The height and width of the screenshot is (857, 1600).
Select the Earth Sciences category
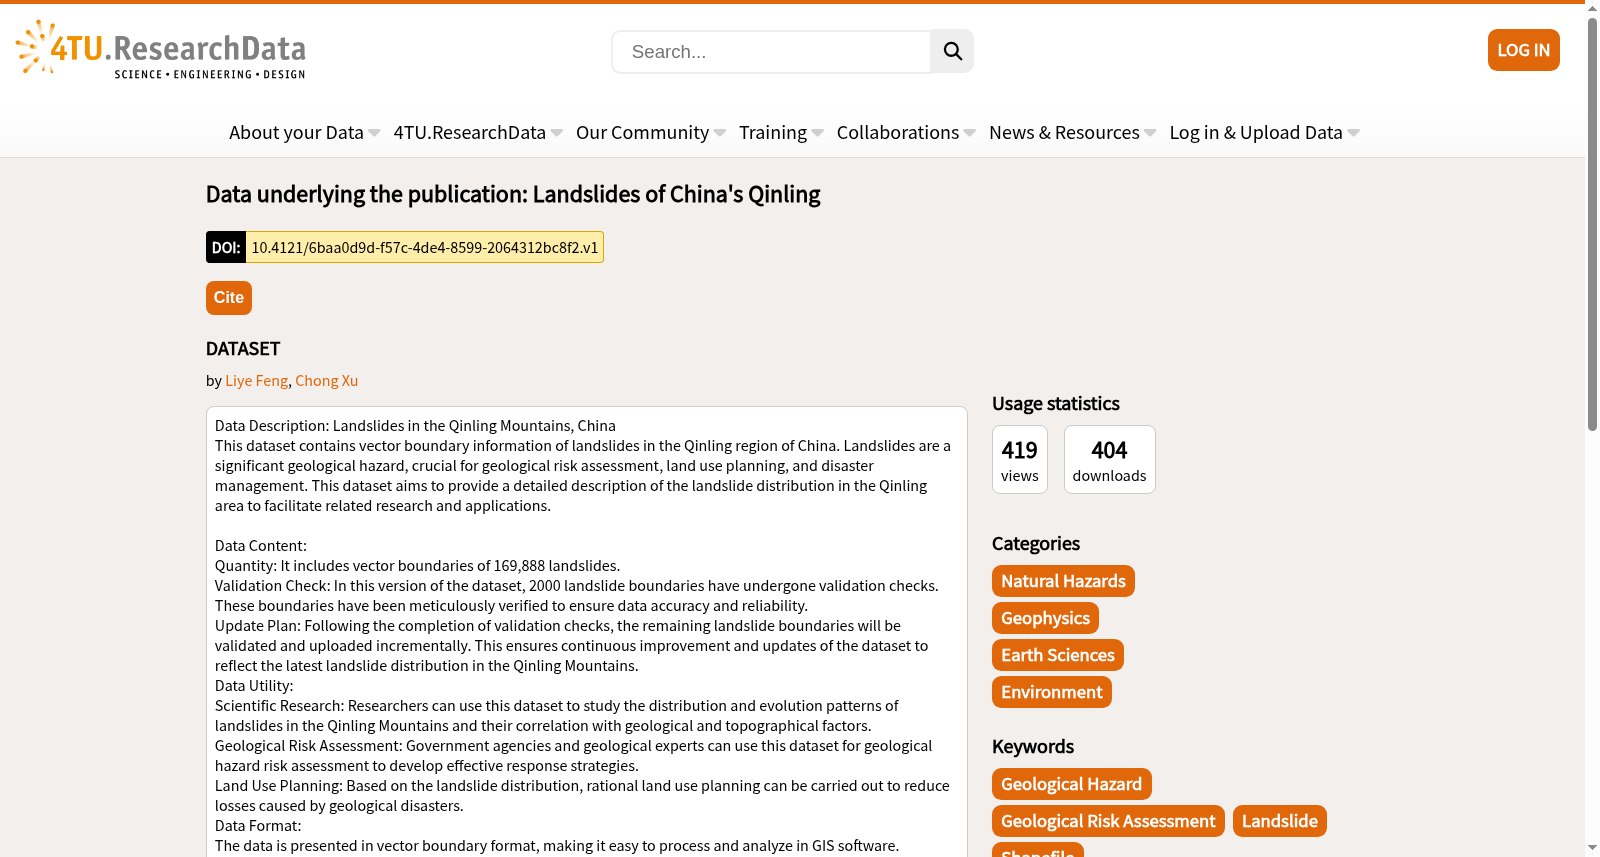click(x=1057, y=655)
